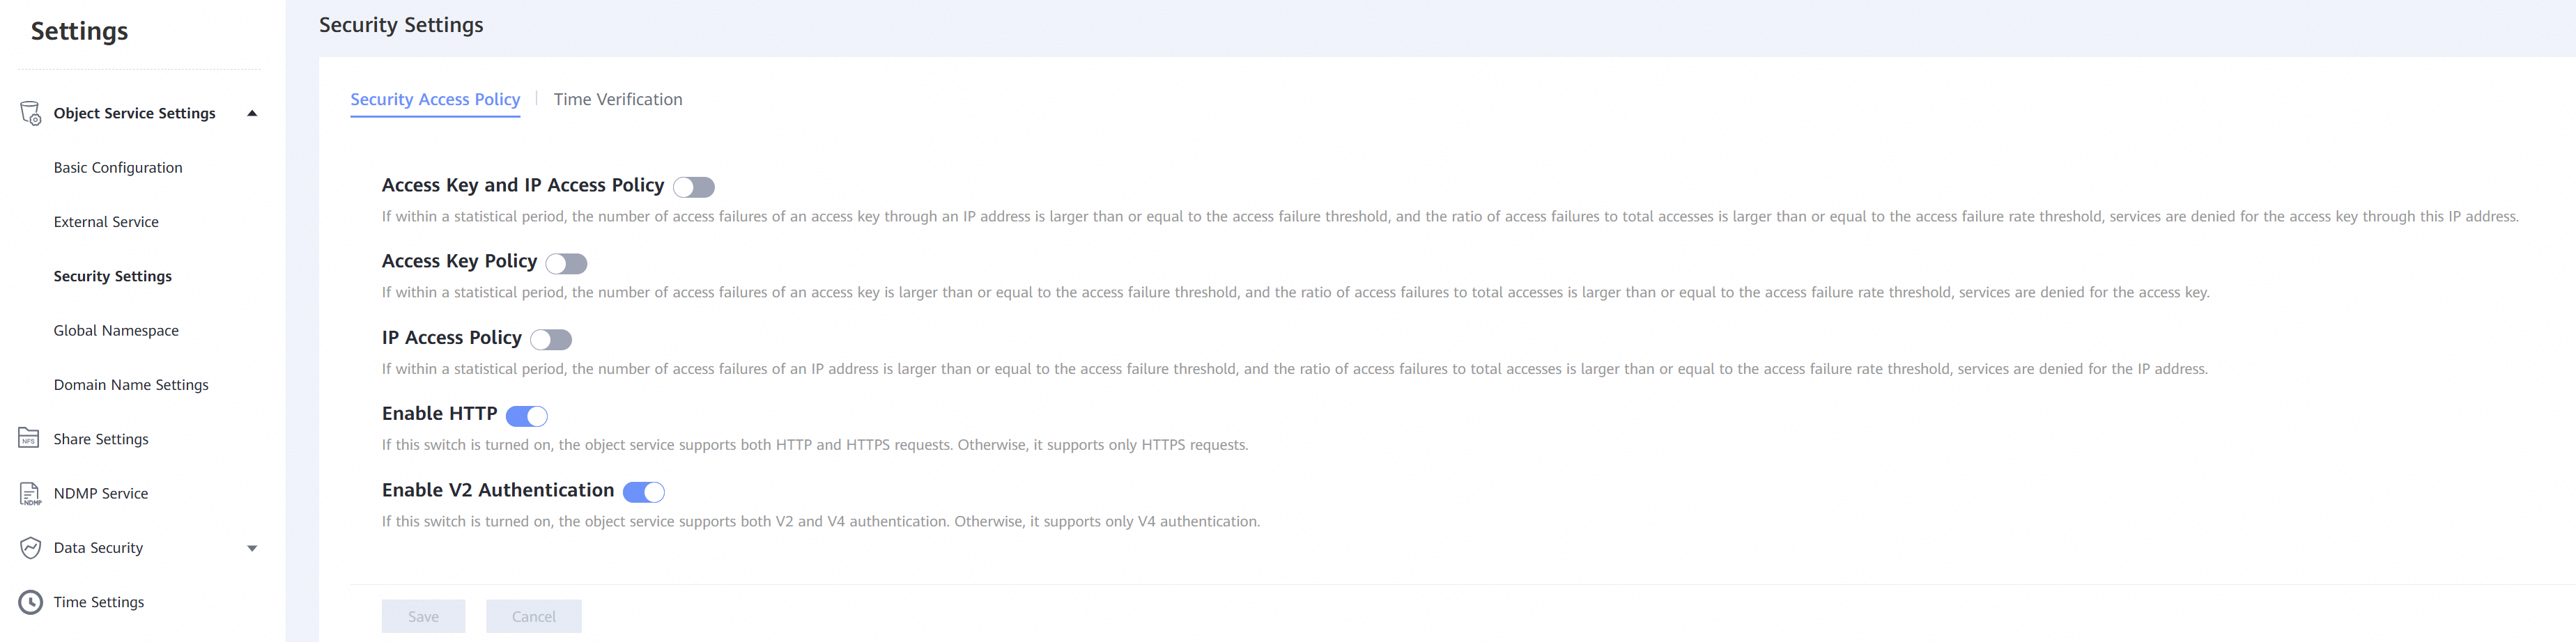This screenshot has width=2576, height=642.
Task: Enable the Access Key Policy switch
Action: coord(566,263)
